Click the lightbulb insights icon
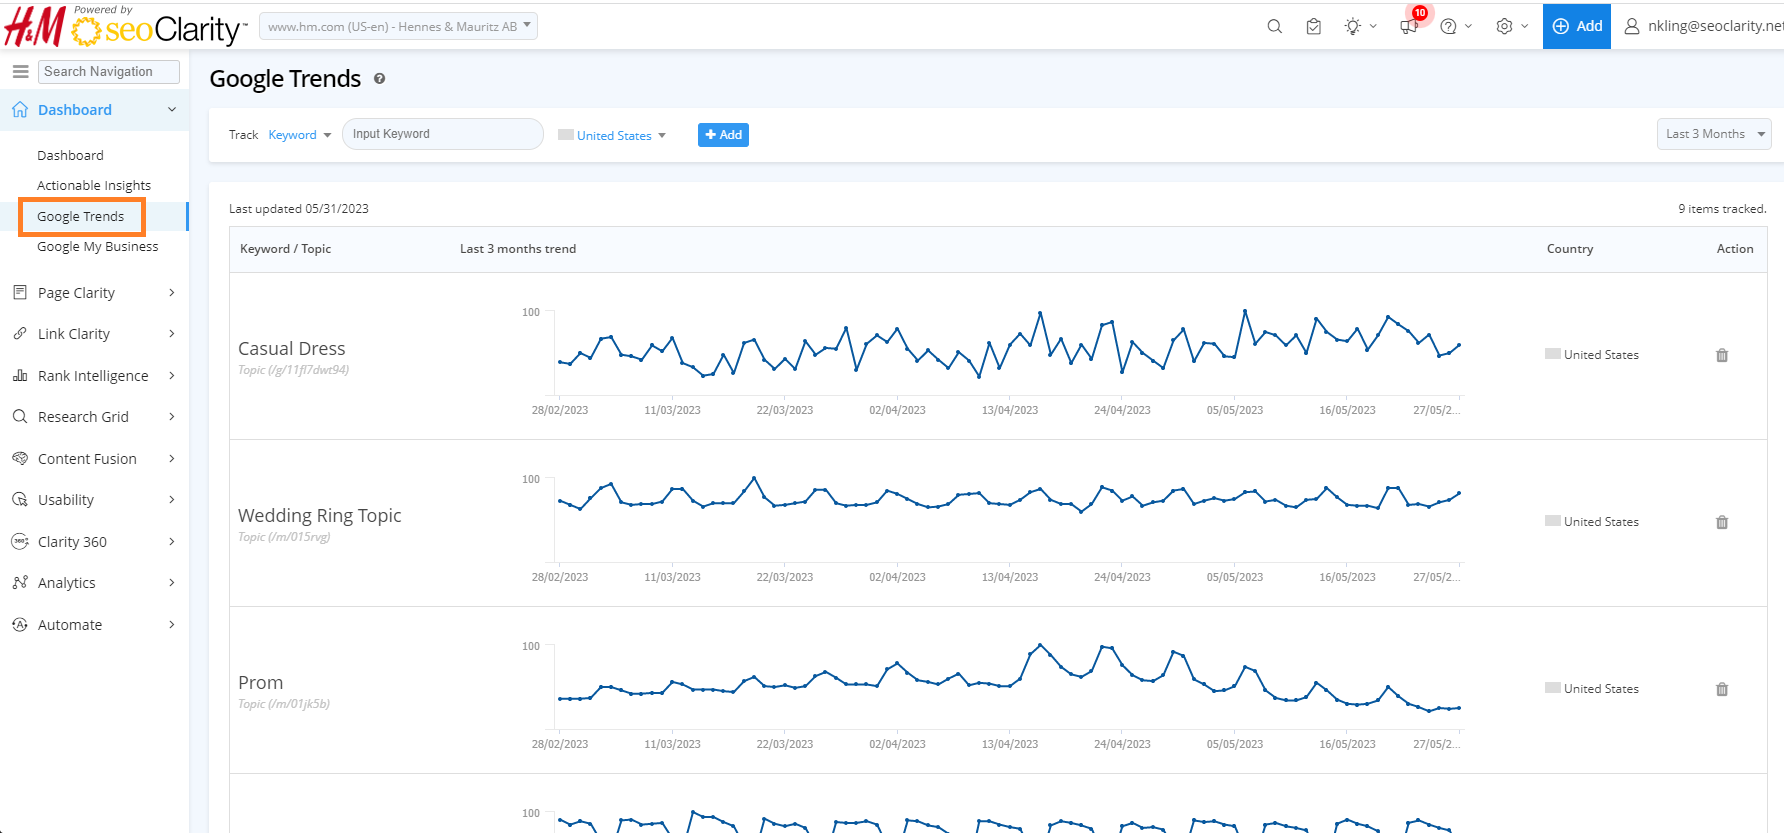Image resolution: width=1784 pixels, height=833 pixels. (1353, 27)
